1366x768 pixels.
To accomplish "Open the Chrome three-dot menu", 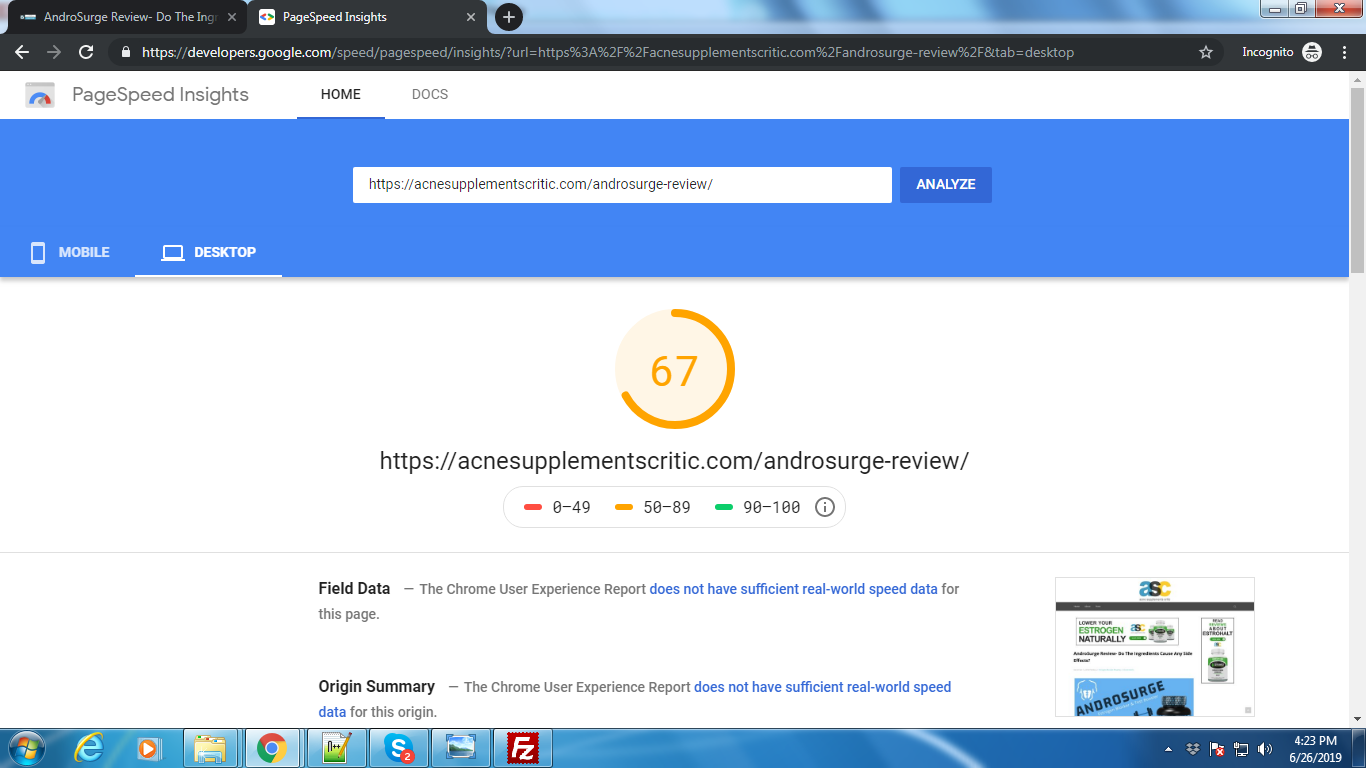I will point(1344,52).
